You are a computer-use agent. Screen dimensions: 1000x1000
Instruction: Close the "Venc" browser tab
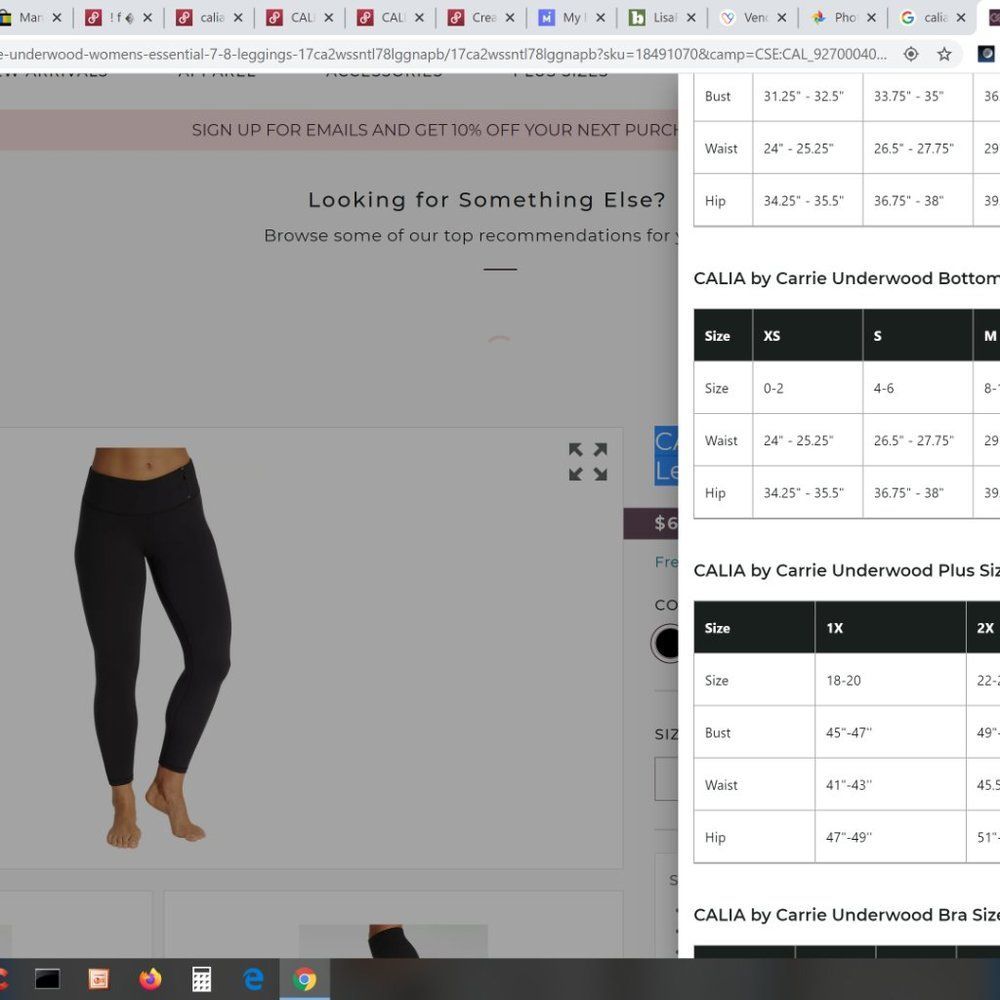coord(782,18)
